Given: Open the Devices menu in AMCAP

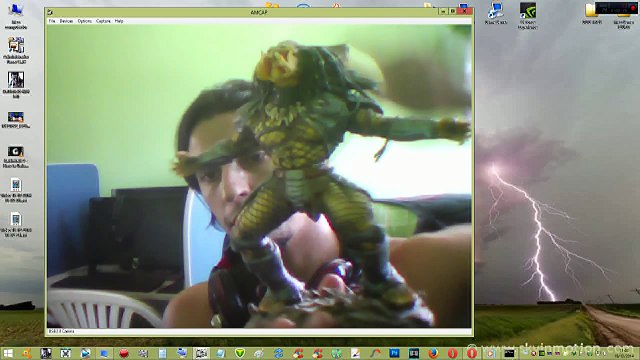Looking at the screenshot, I should (66, 21).
